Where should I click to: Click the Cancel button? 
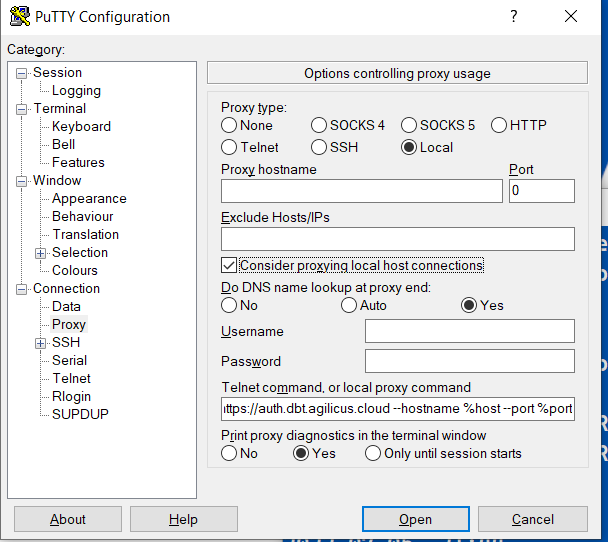point(533,519)
